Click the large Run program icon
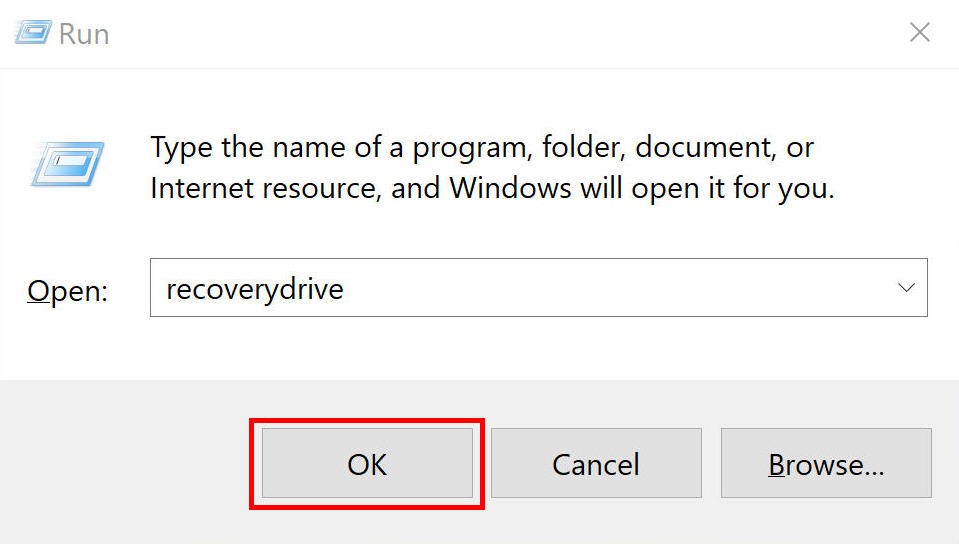The height and width of the screenshot is (544, 959). coord(67,164)
